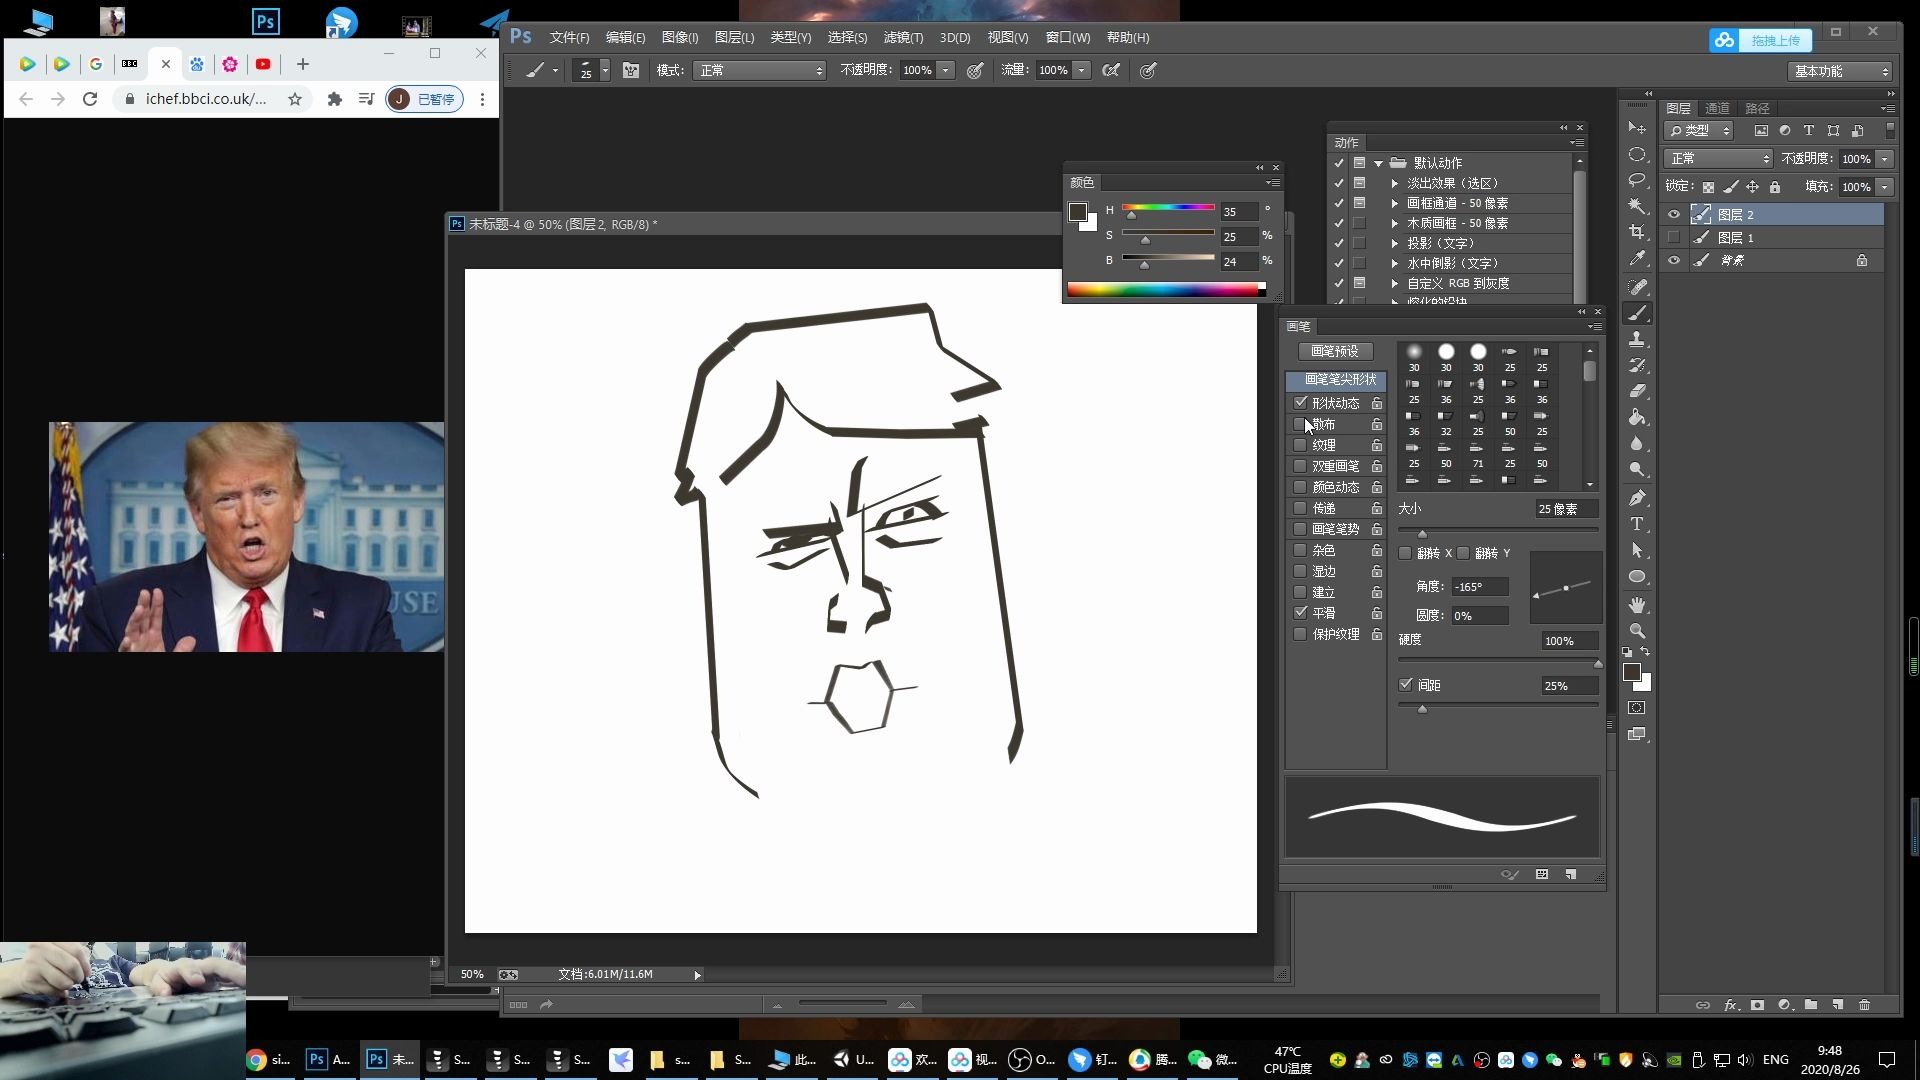1920x1080 pixels.
Task: Select the Ellipse shape tool
Action: coord(1637,577)
